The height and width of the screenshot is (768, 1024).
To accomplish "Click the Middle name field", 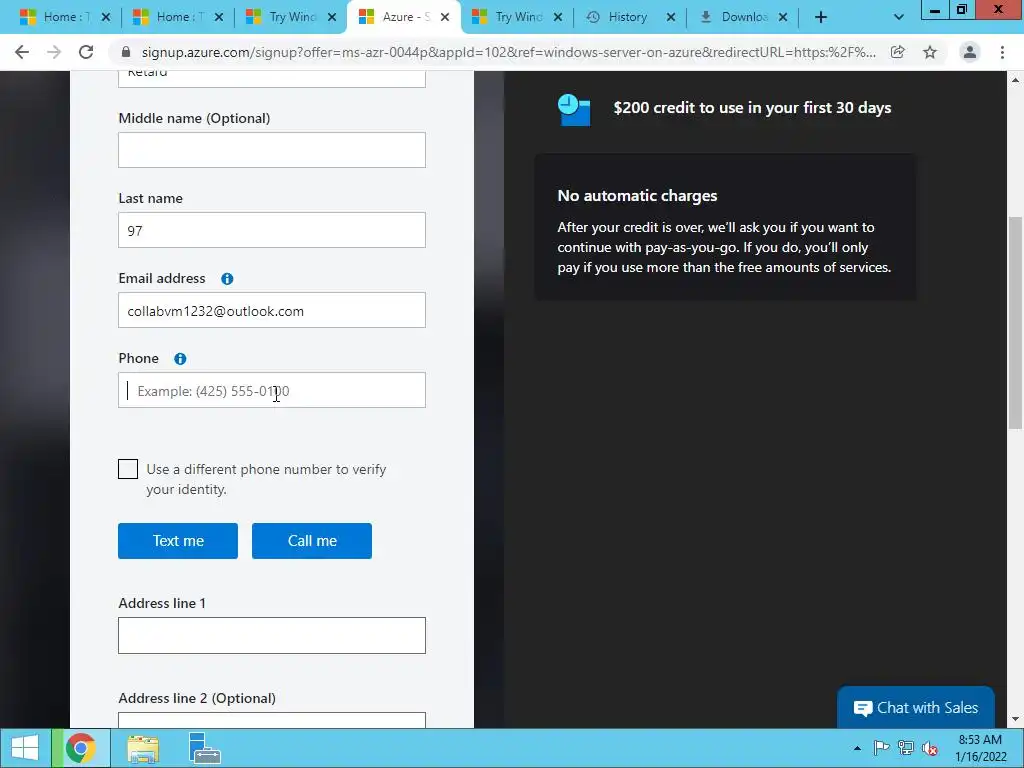I will click(x=272, y=150).
